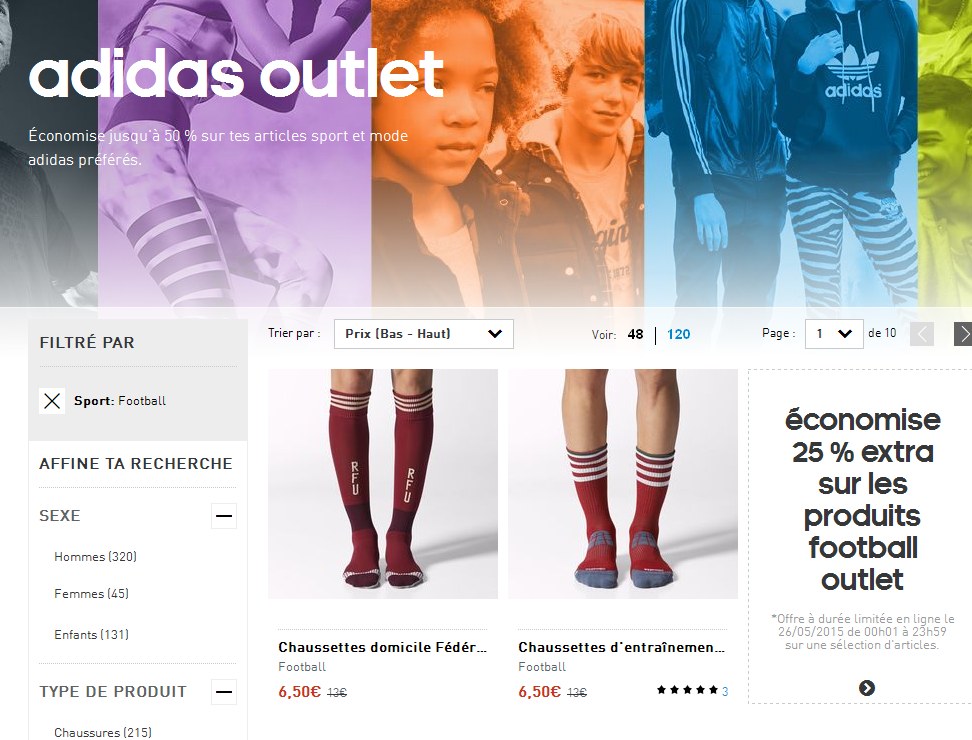Screen dimensions: 972x740
Task: Open the page number dropdown
Action: [834, 334]
